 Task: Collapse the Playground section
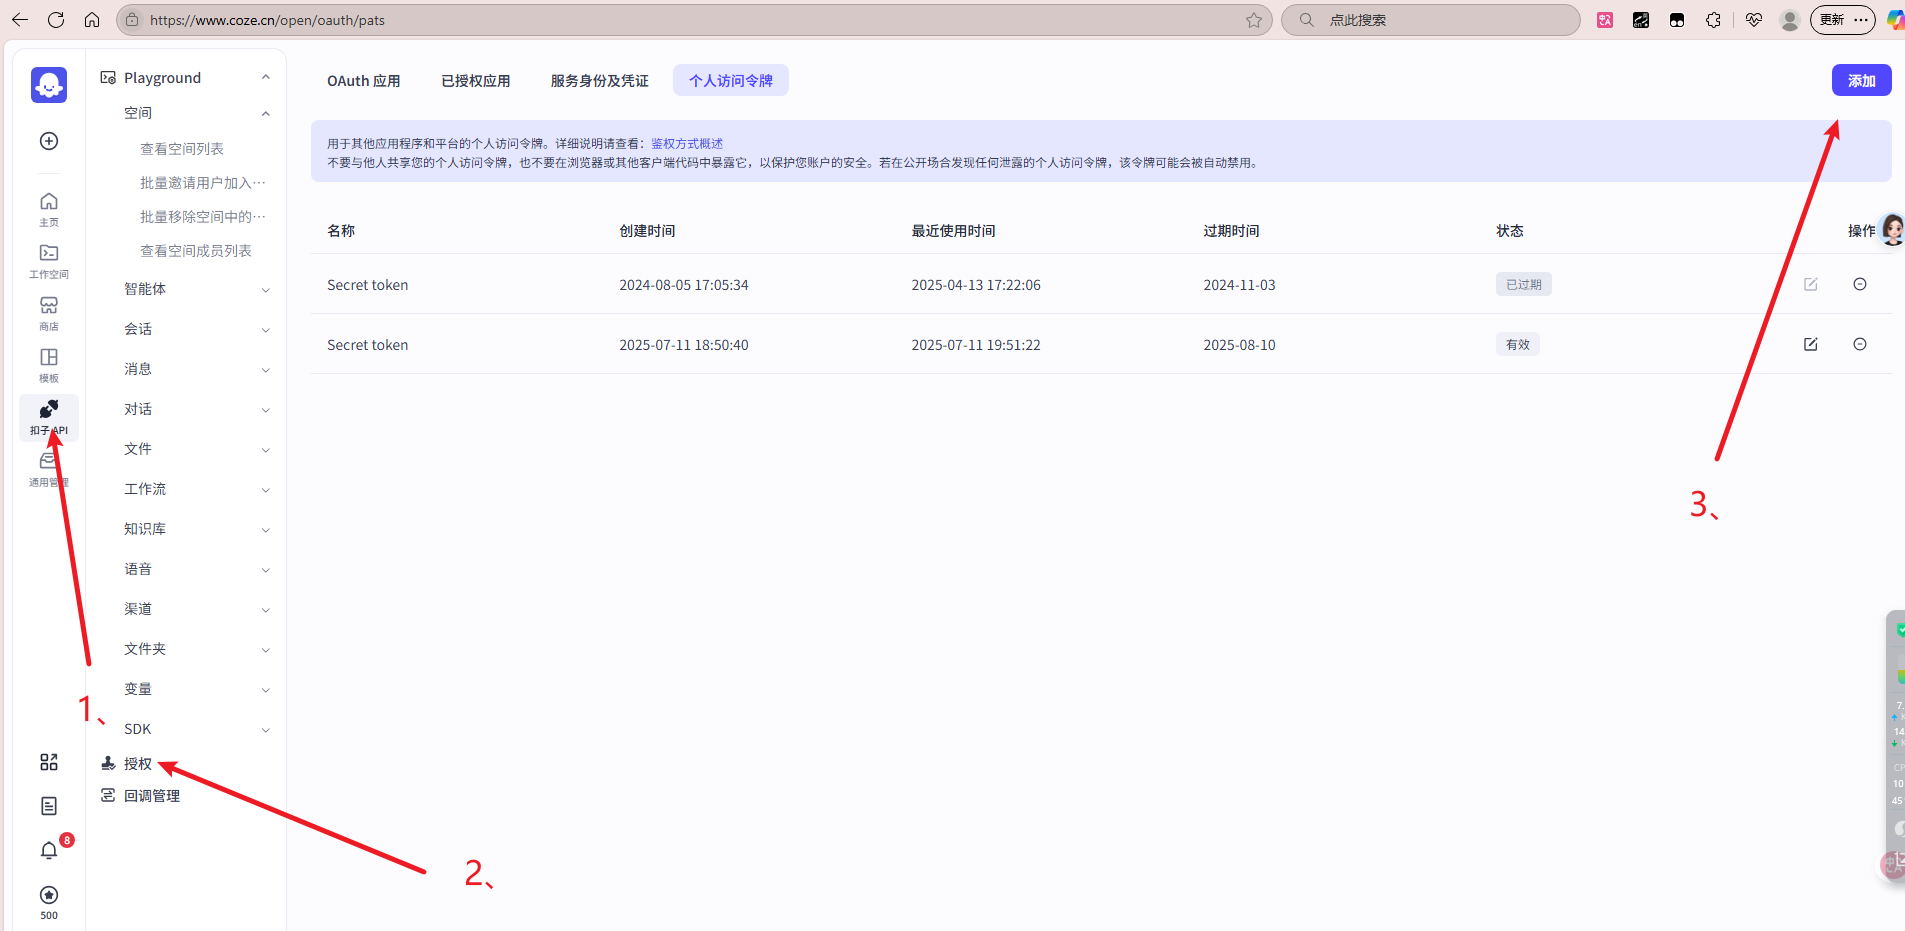pyautogui.click(x=265, y=78)
